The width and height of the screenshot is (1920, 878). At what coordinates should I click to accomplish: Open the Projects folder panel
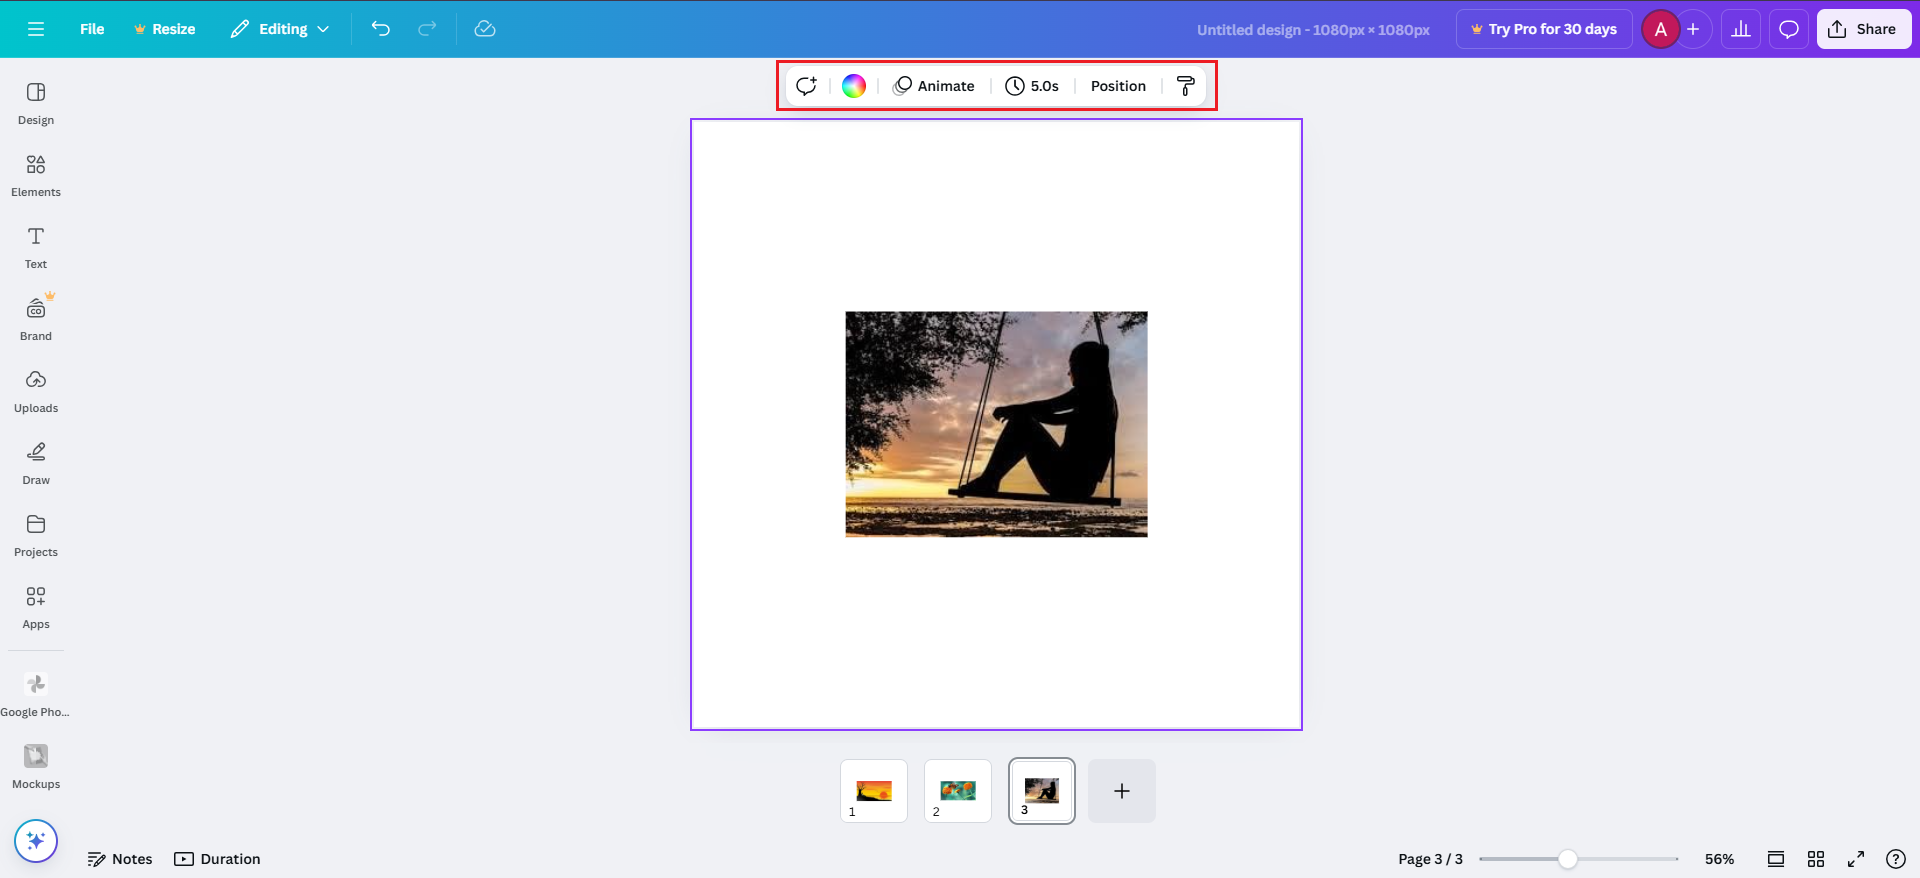36,535
